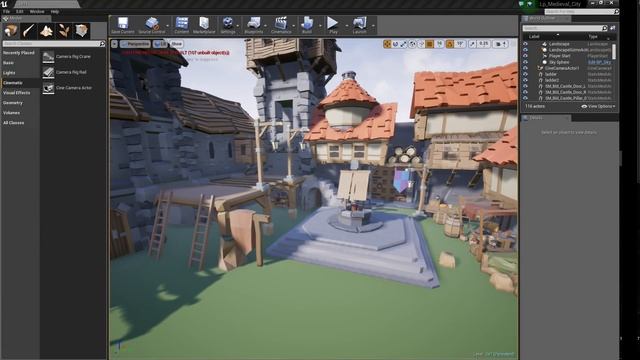
Task: Click the Sky Sphere edit blueprint link
Action: coord(599,62)
